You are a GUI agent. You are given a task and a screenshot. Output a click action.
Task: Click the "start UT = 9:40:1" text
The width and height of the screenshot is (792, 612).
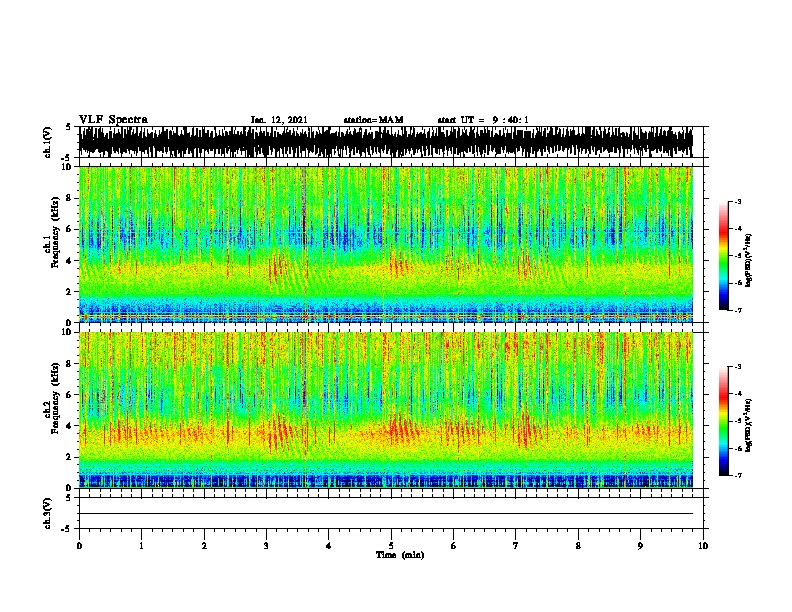[483, 120]
